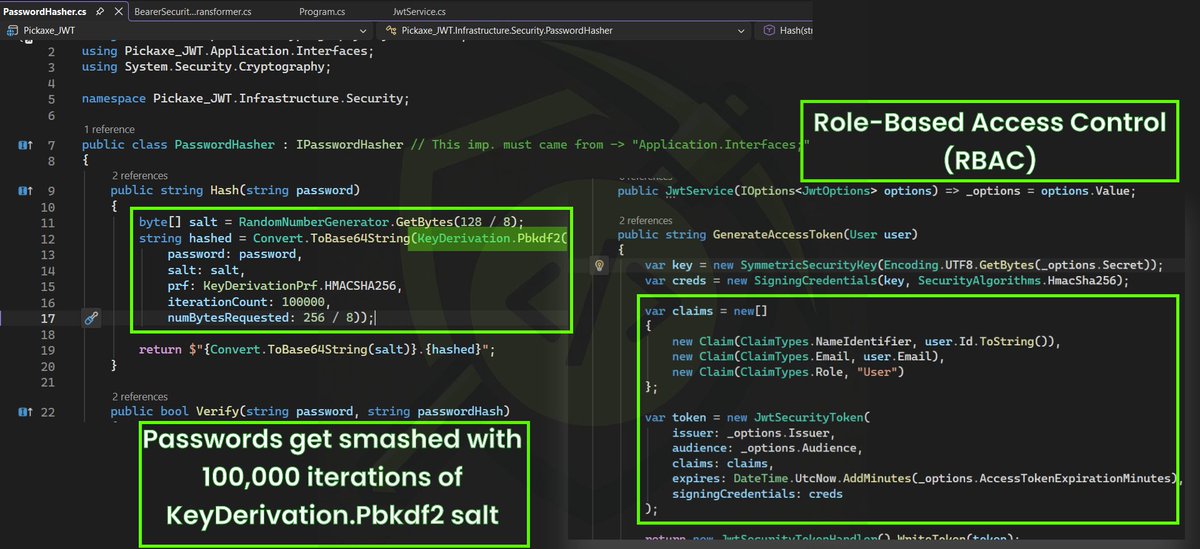Click 'using System.Security.Cryptography' on line 3
The height and width of the screenshot is (549, 1200).
(205, 67)
